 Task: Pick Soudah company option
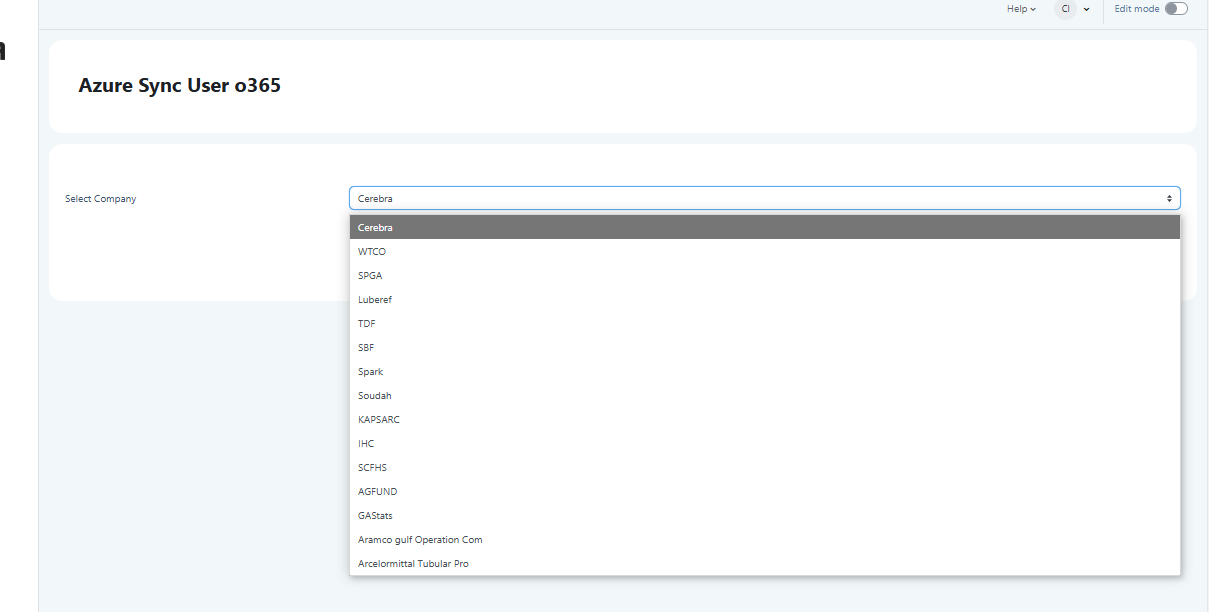tap(764, 396)
